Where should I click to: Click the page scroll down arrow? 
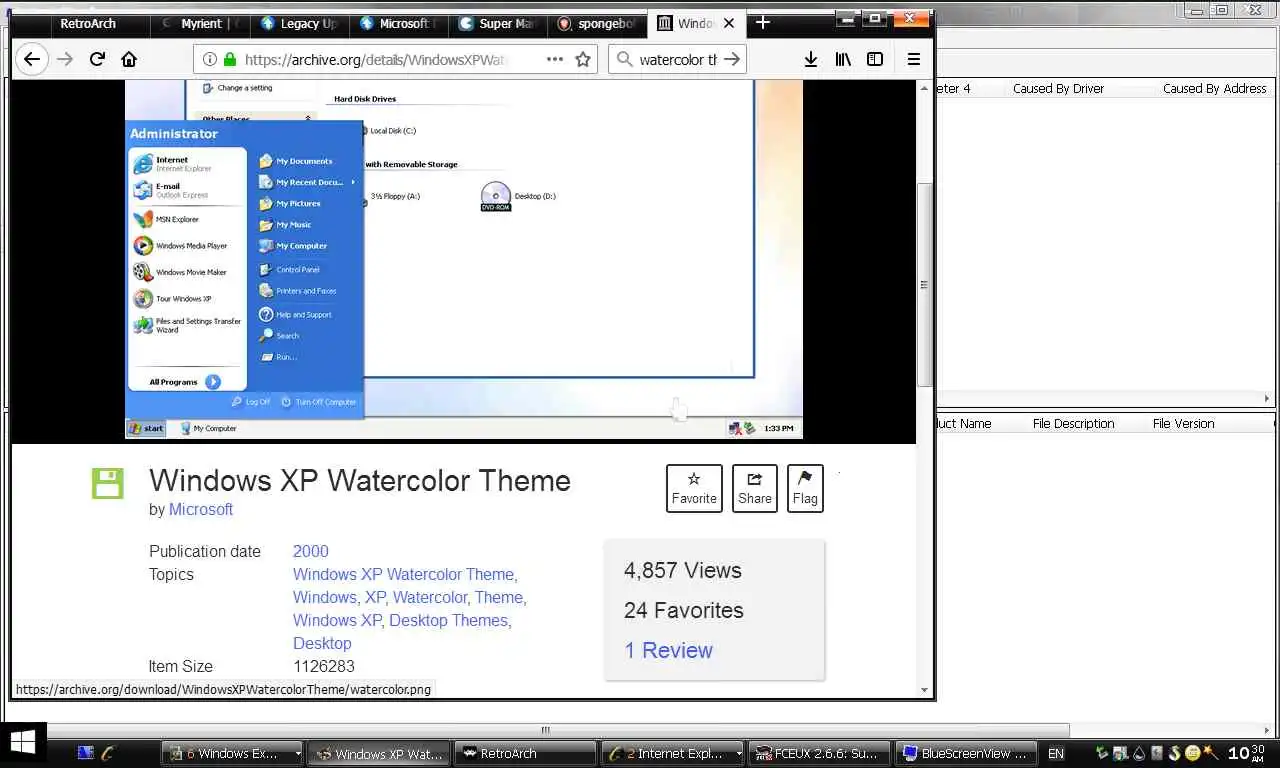coord(925,689)
